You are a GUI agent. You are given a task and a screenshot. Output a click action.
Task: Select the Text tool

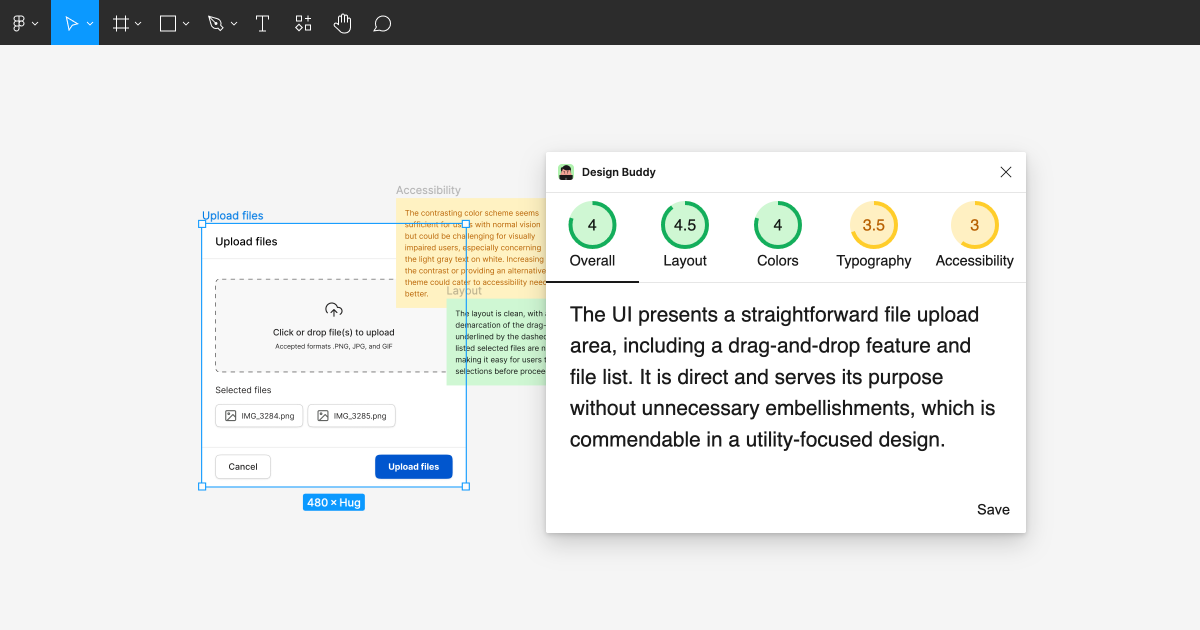(x=262, y=23)
